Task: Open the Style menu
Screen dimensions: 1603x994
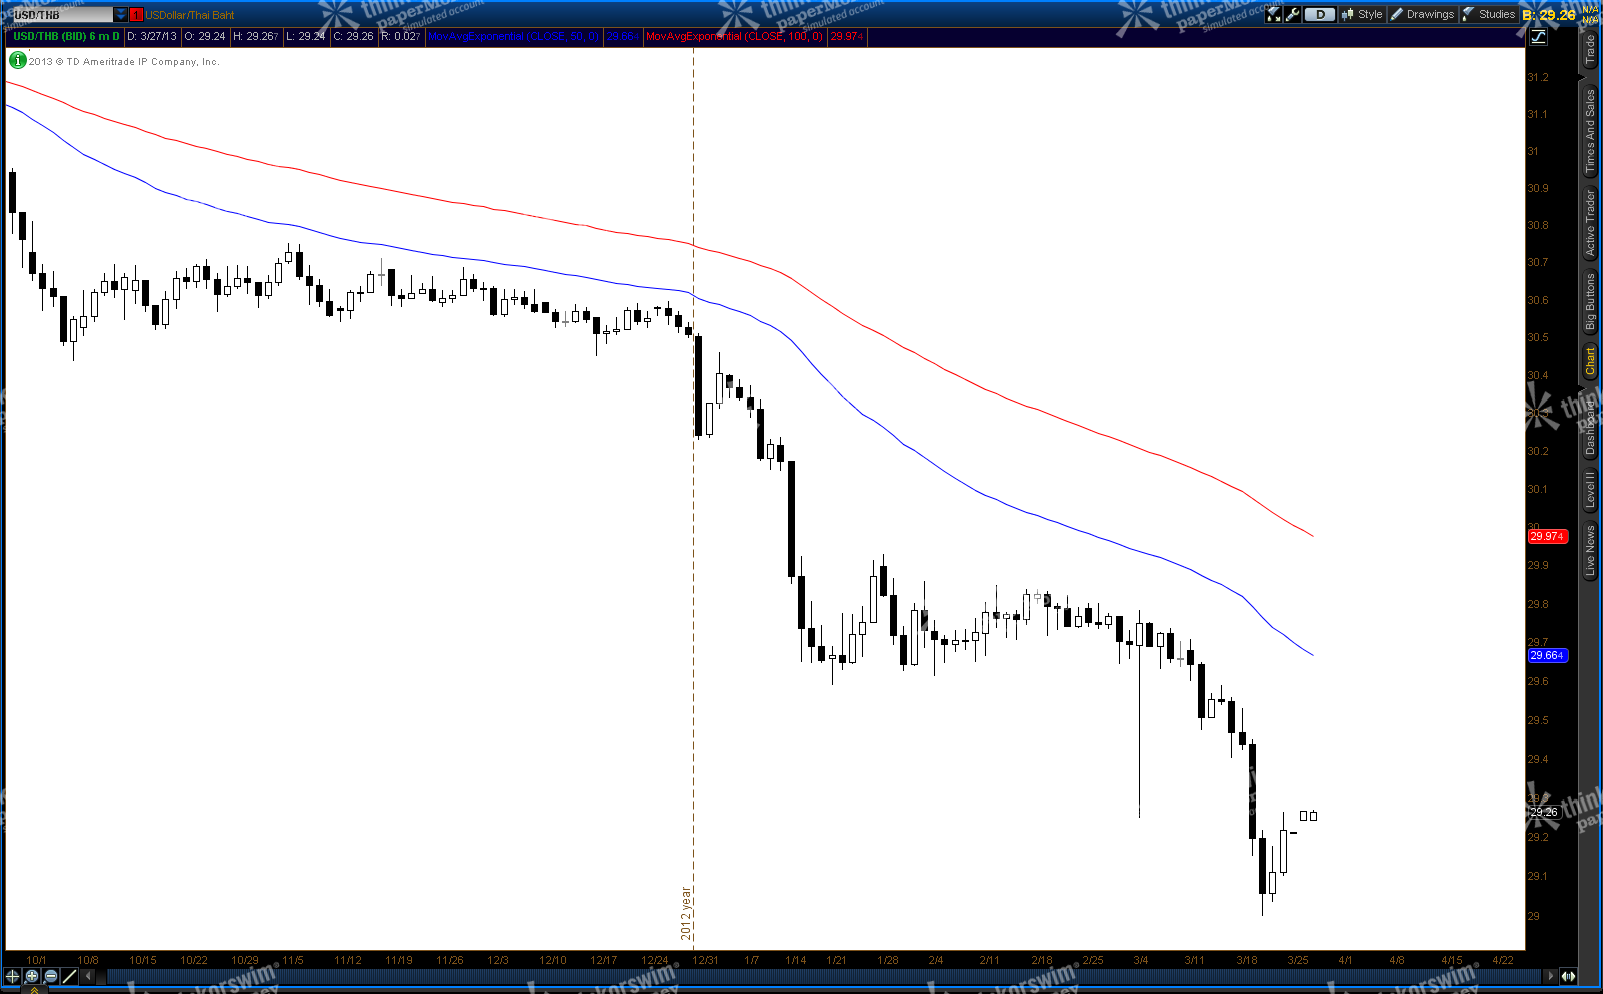Action: coord(1362,14)
